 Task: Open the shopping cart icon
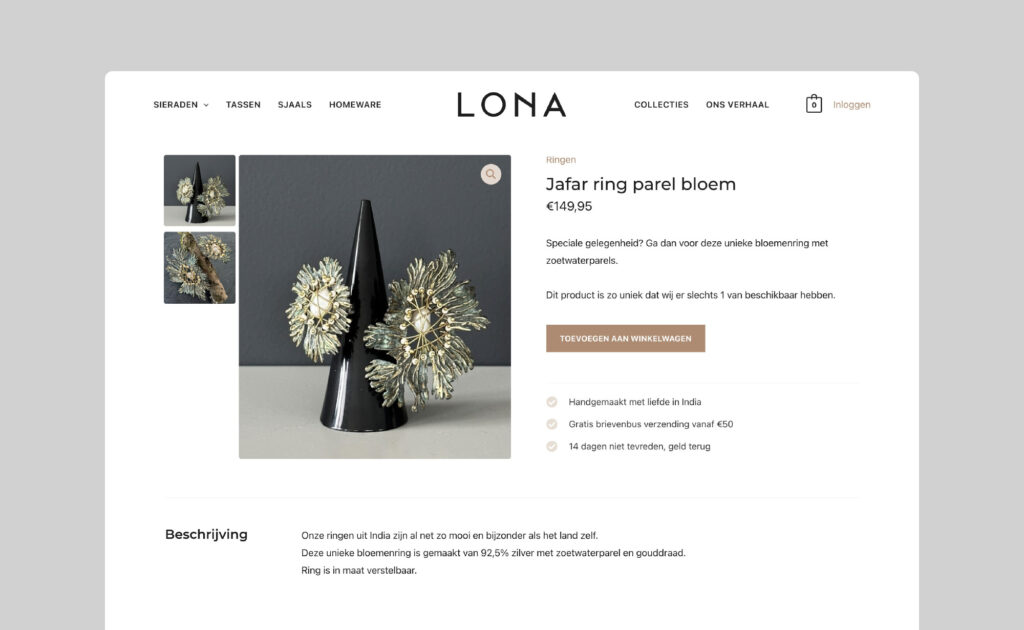click(814, 104)
